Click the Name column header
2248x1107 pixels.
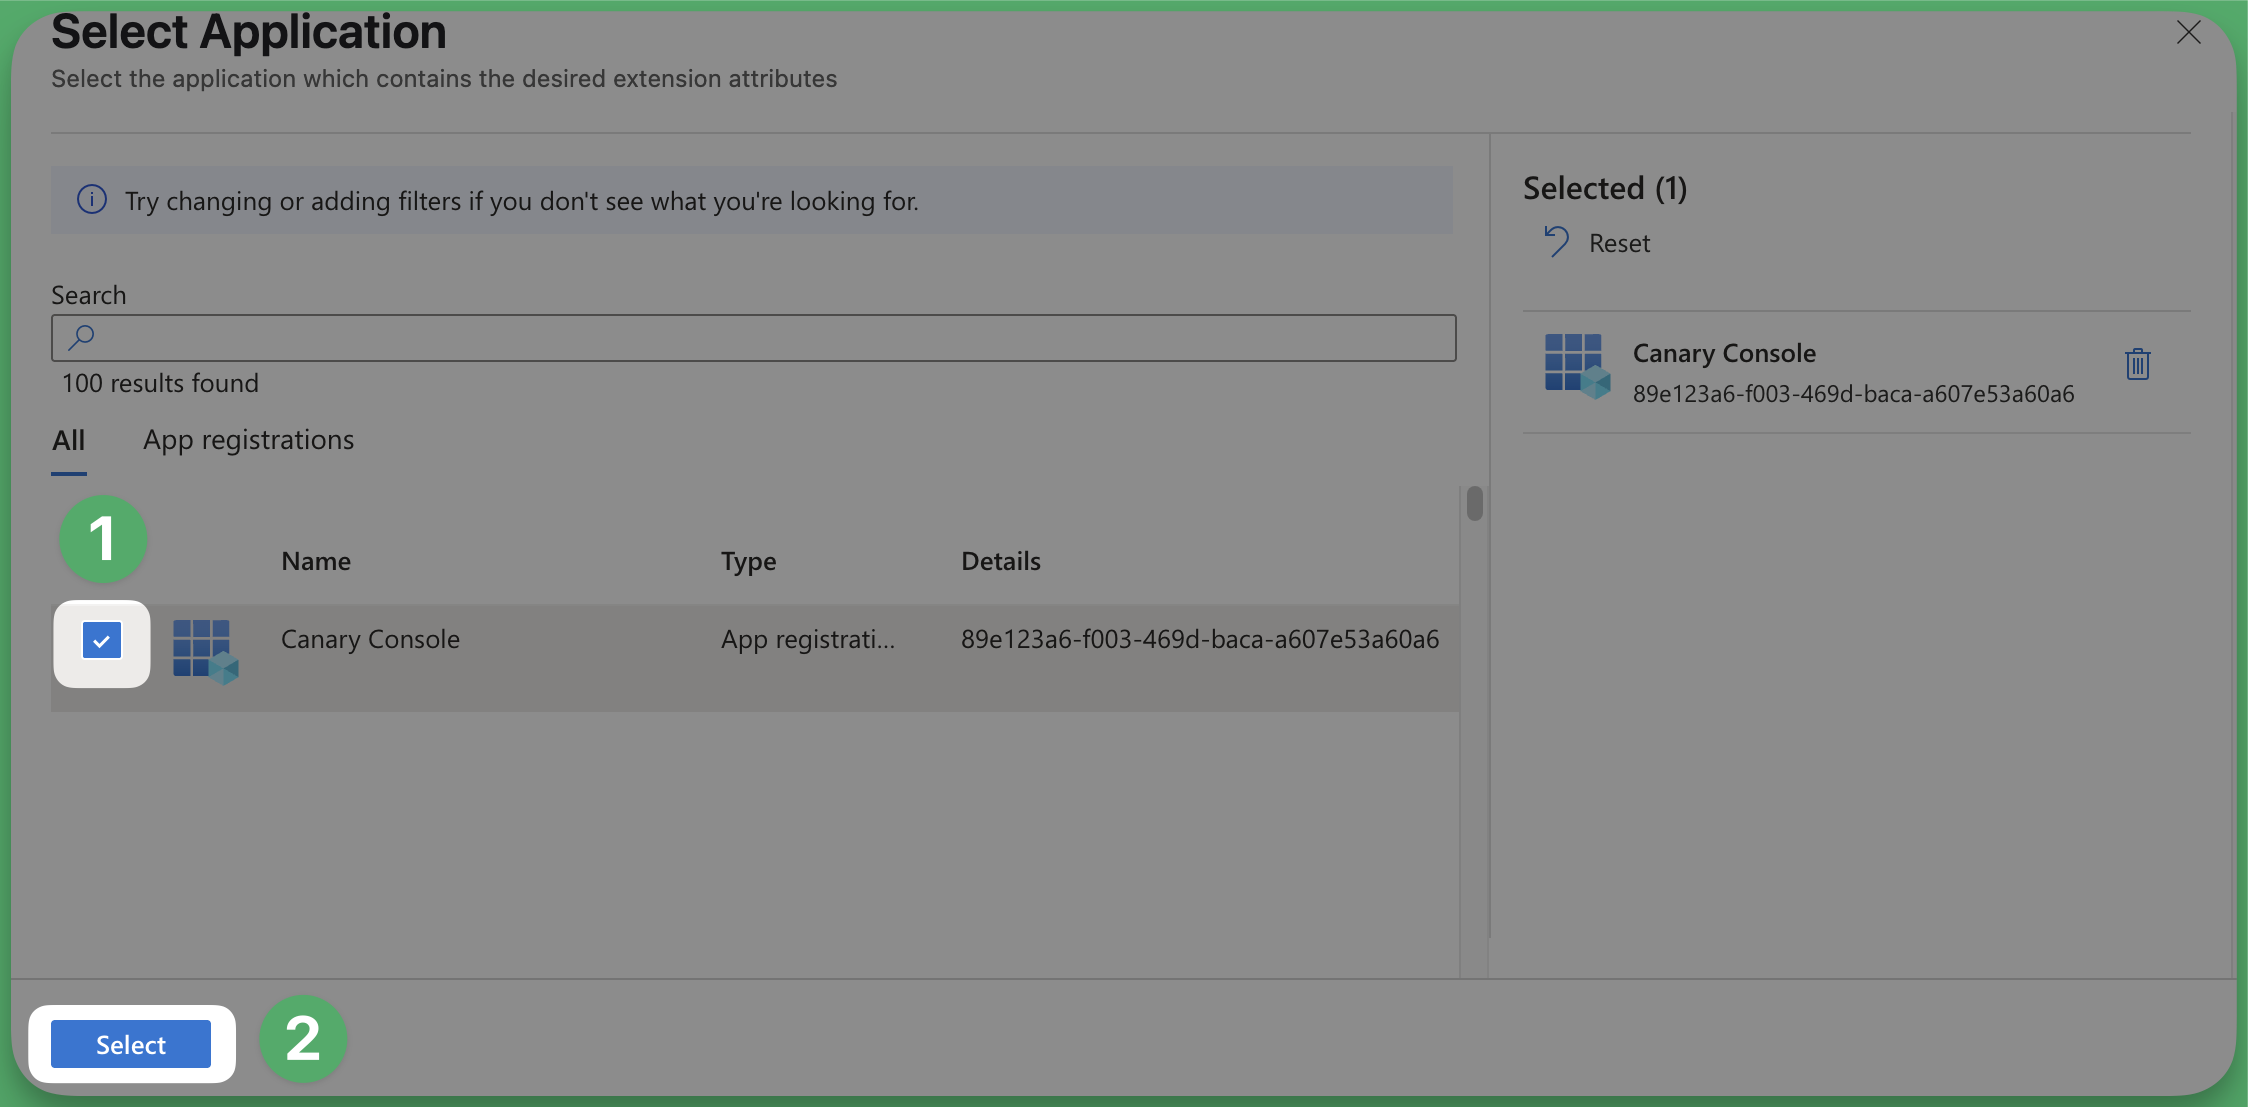(316, 561)
